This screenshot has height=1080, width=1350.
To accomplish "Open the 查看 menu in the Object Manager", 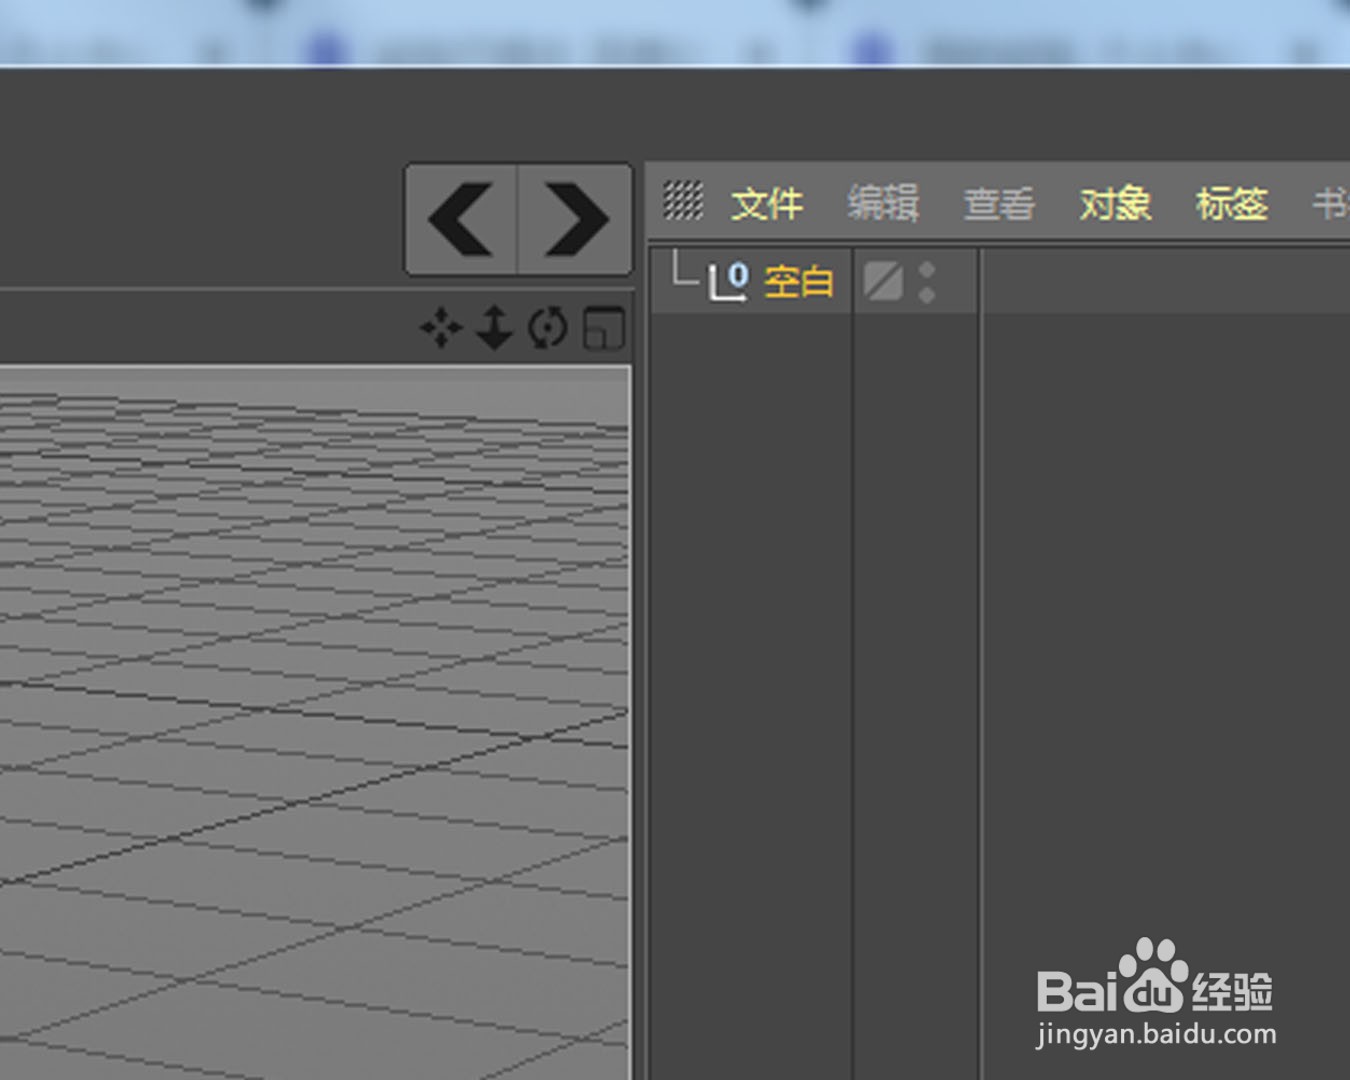I will tap(1000, 203).
